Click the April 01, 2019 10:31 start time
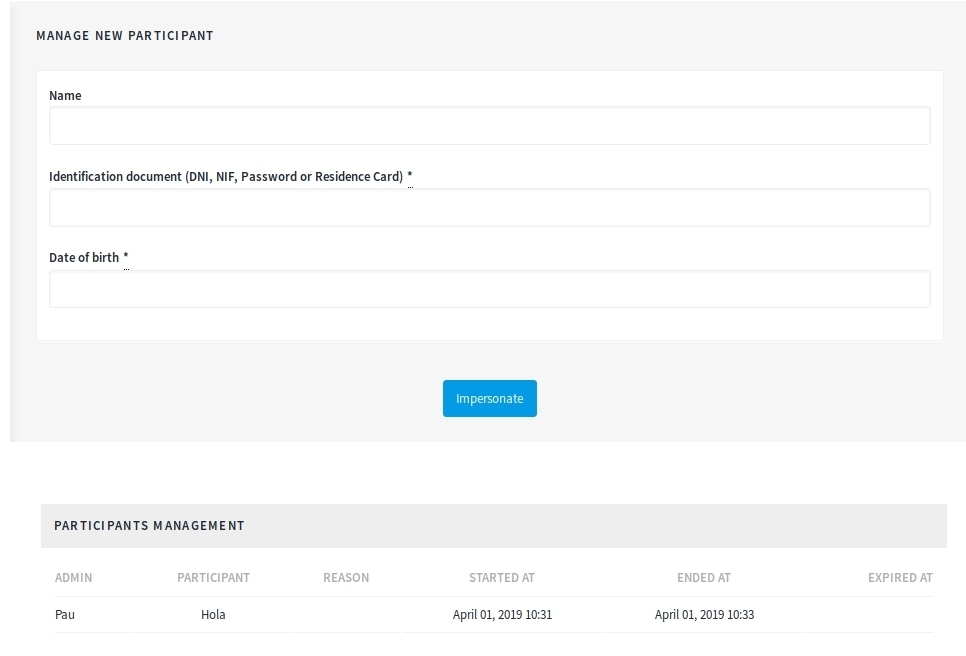 502,615
